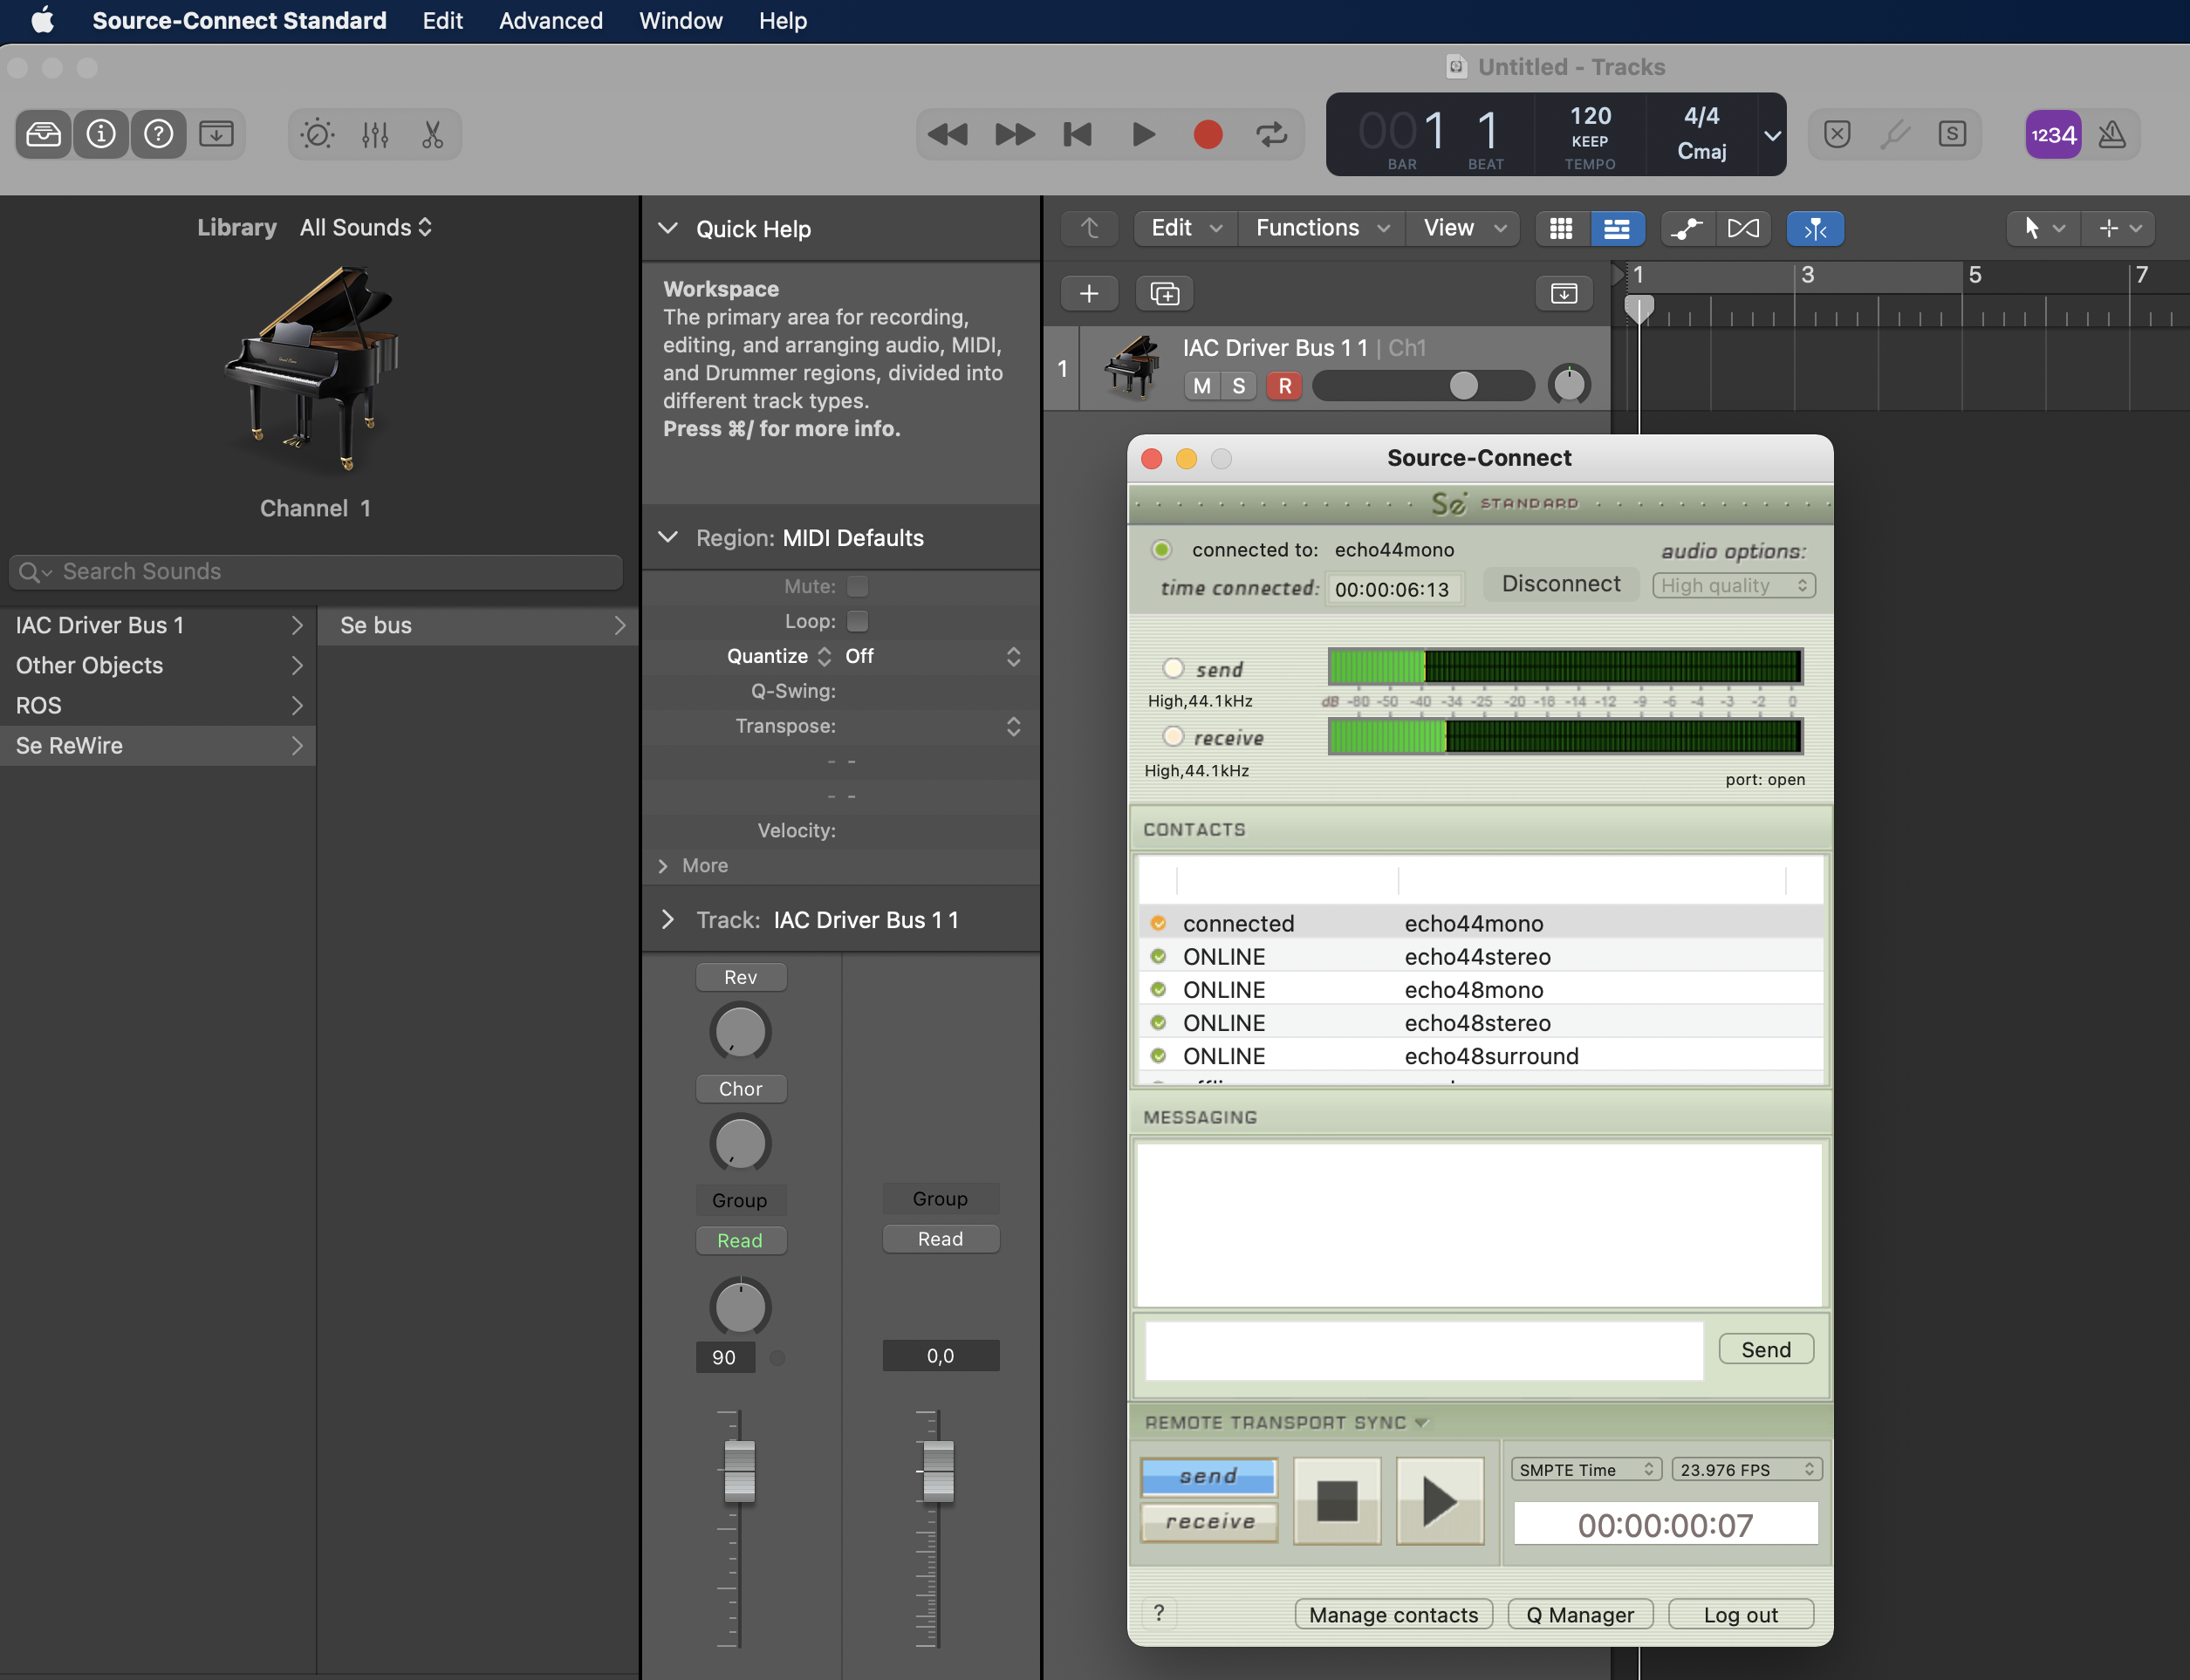2190x1680 pixels.
Task: Mute the IAC Driver Bus track
Action: [1201, 386]
